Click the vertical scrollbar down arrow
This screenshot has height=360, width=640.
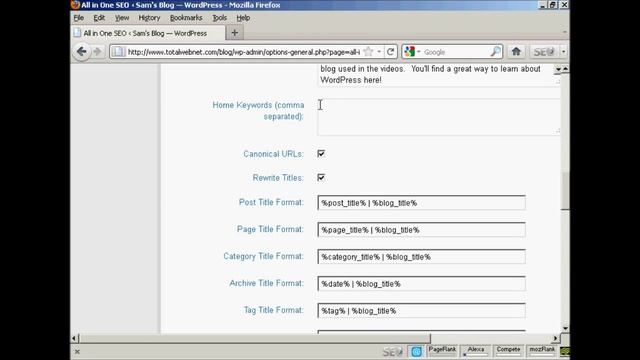point(565,329)
